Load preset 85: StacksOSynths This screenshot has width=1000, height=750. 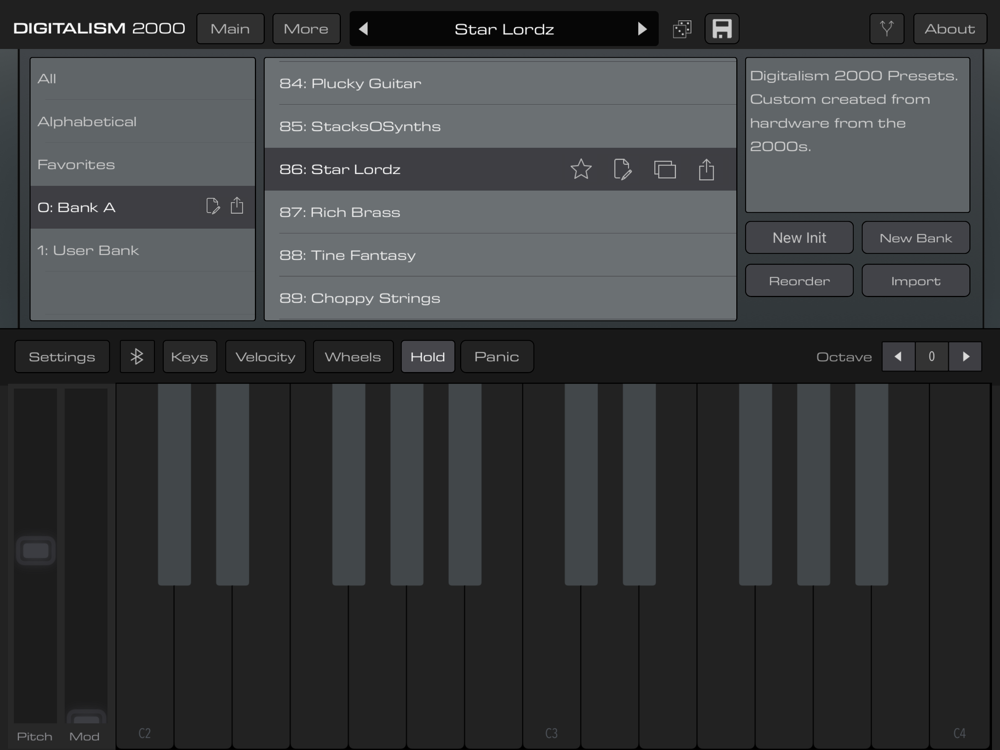(x=501, y=126)
